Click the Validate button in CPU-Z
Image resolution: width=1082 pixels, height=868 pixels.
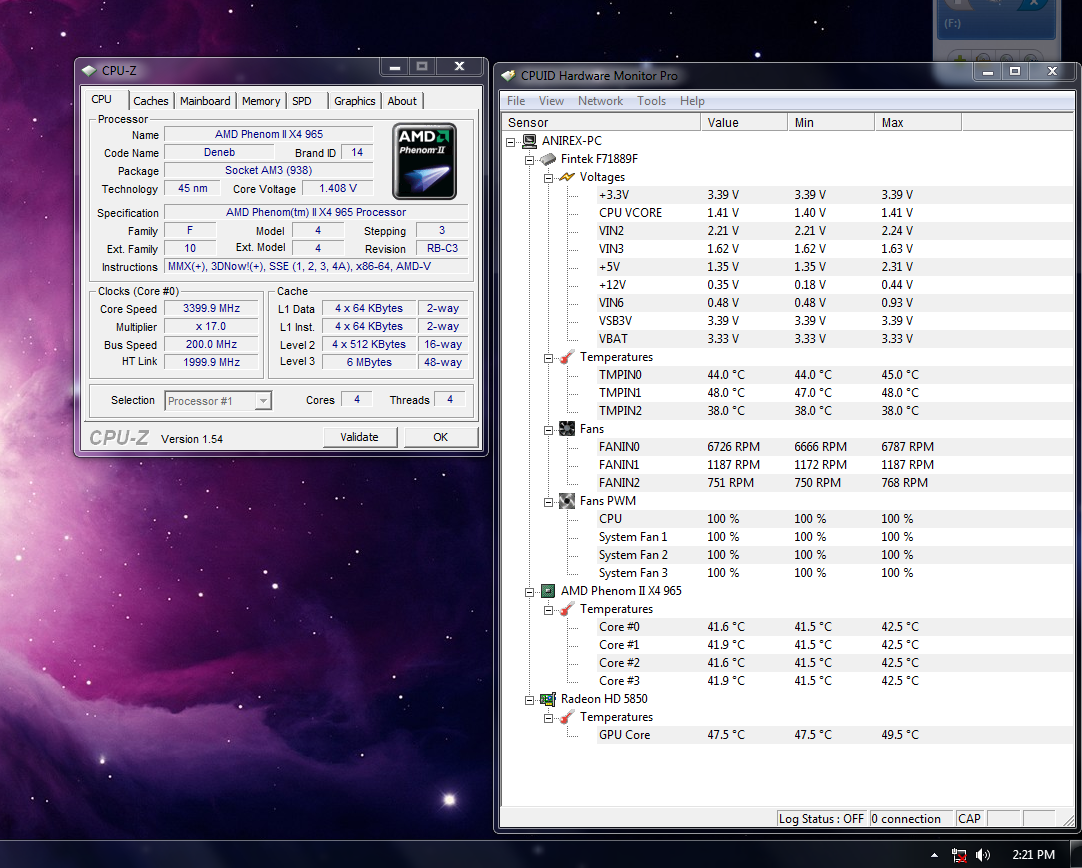pyautogui.click(x=359, y=437)
